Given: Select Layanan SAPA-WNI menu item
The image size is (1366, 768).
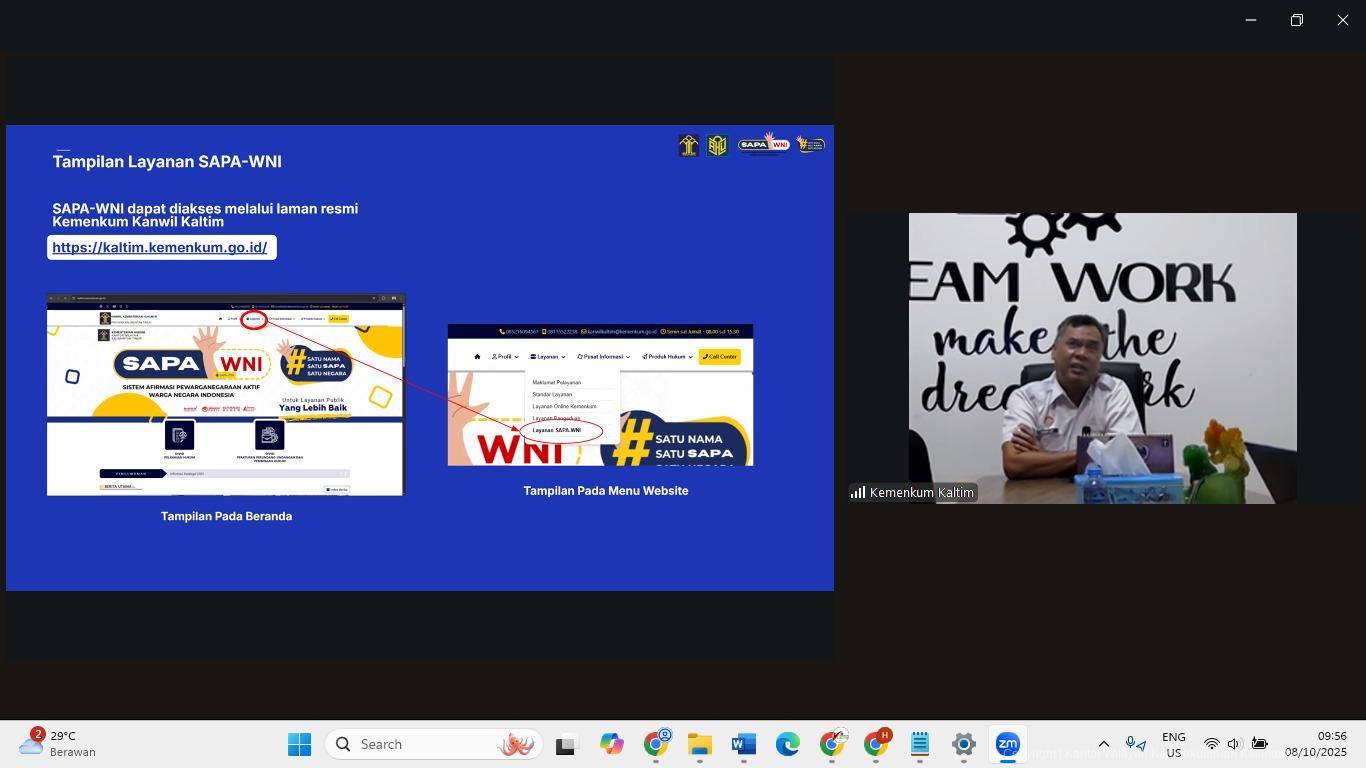Looking at the screenshot, I should pos(556,431).
